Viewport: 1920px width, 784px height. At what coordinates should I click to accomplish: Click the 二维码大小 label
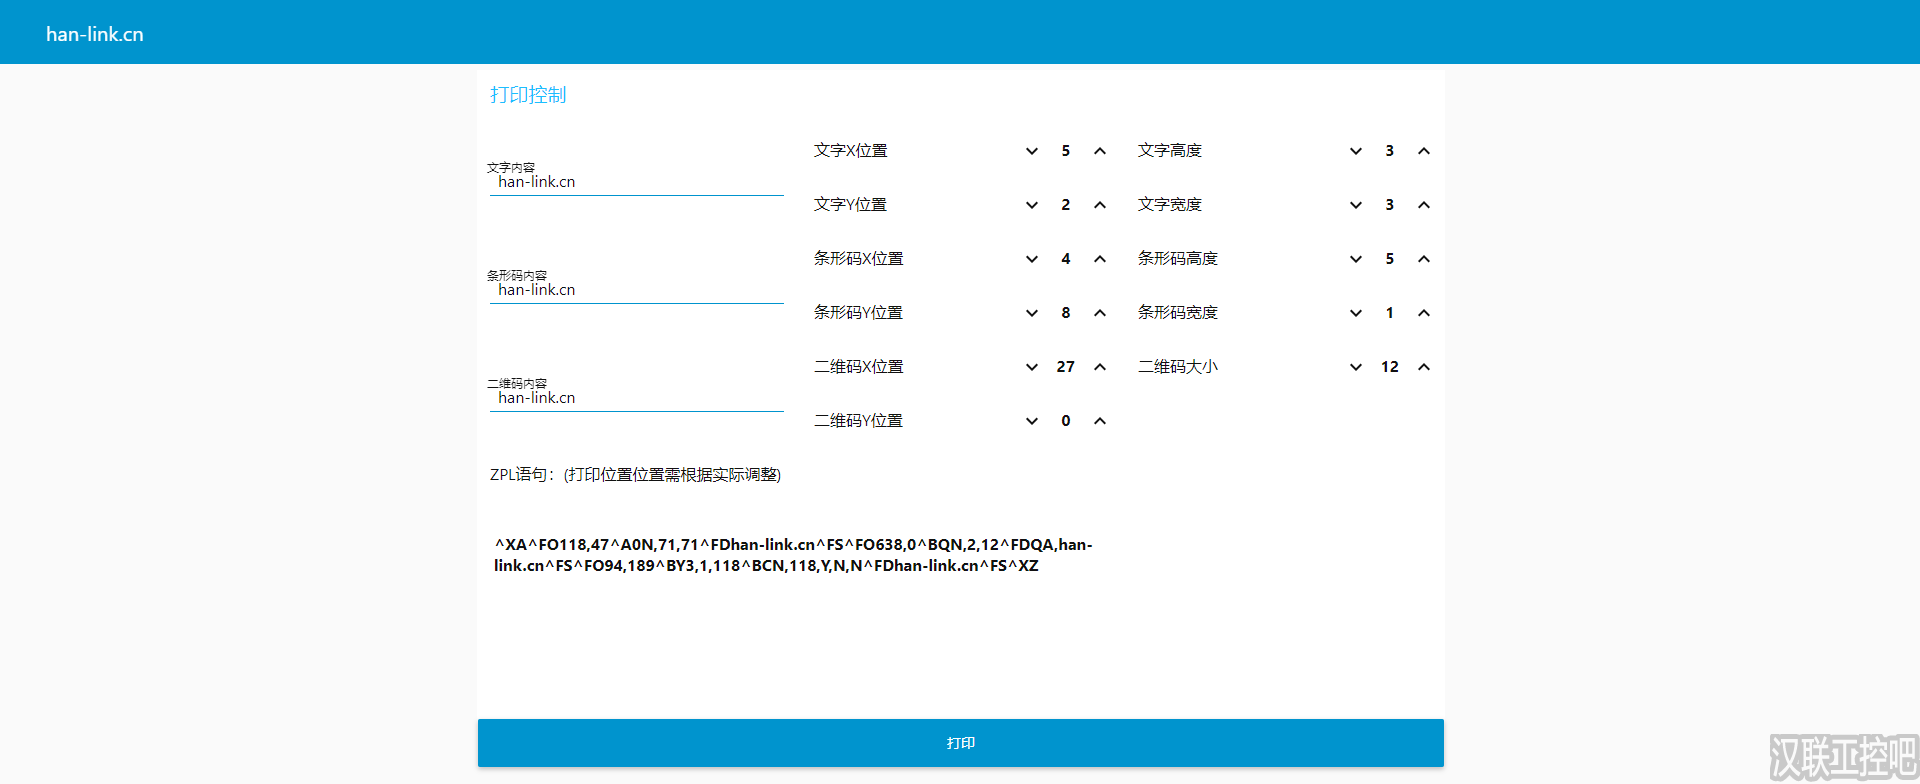1178,367
